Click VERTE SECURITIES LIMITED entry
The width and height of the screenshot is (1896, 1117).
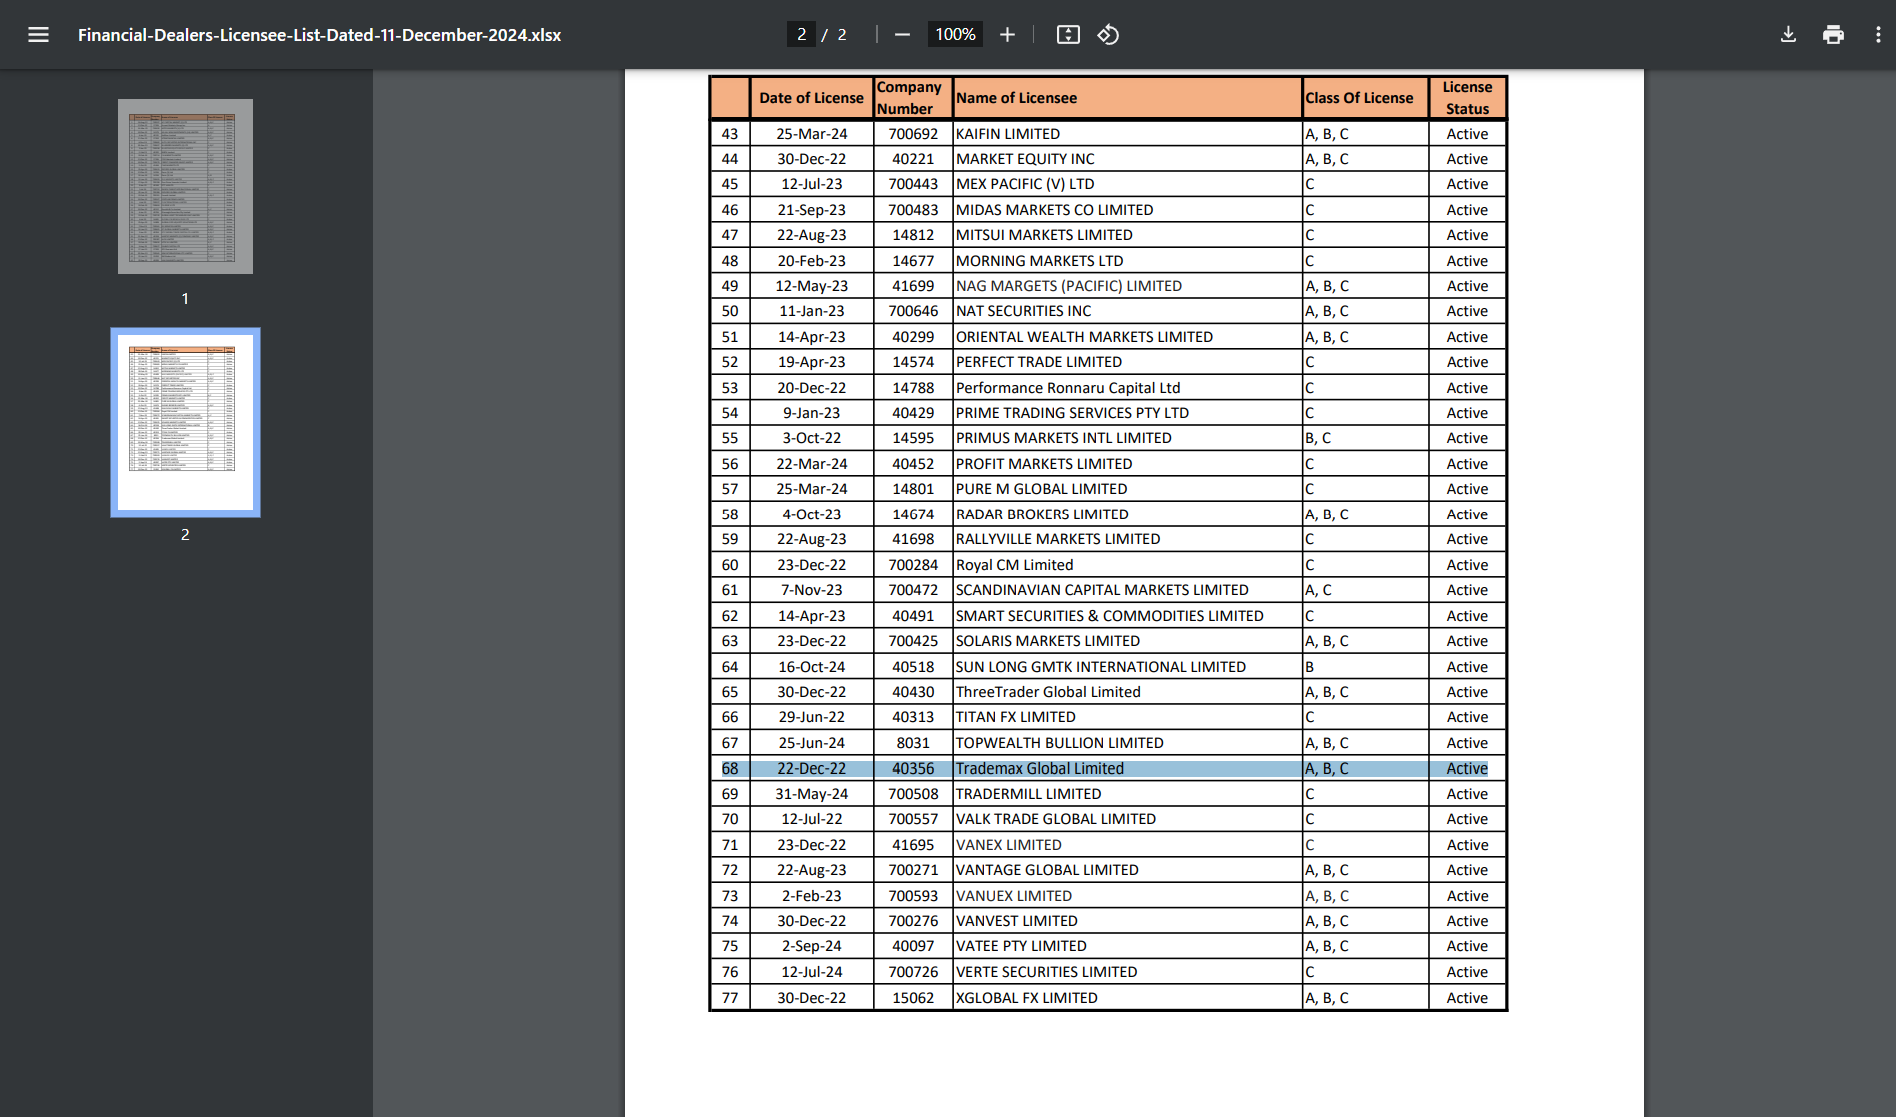point(1046,972)
